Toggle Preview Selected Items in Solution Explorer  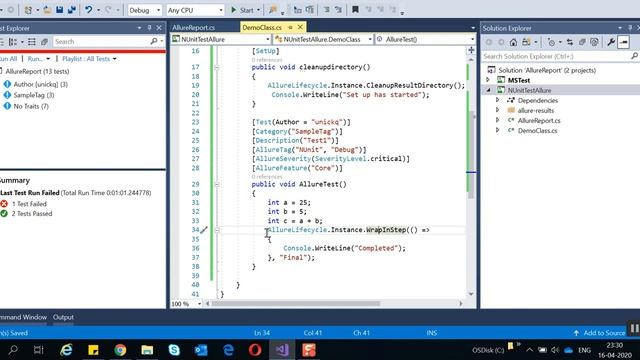pos(624,42)
